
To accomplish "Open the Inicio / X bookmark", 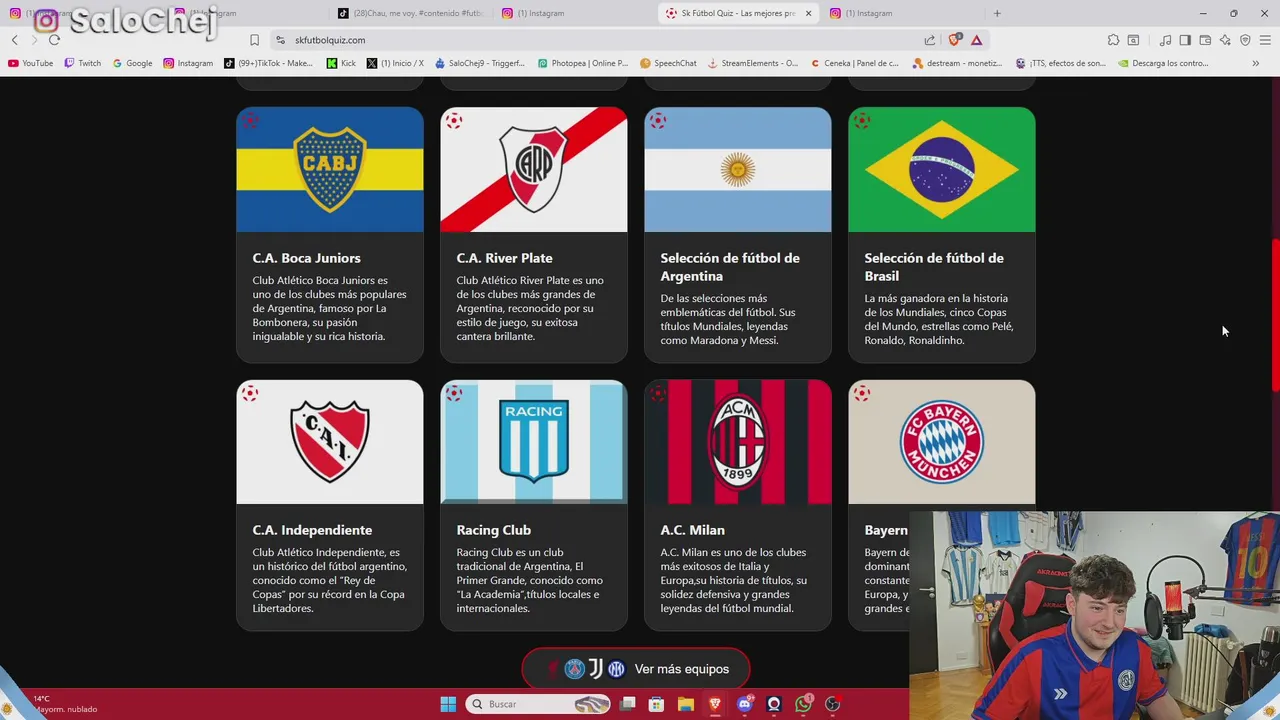I will (x=395, y=63).
